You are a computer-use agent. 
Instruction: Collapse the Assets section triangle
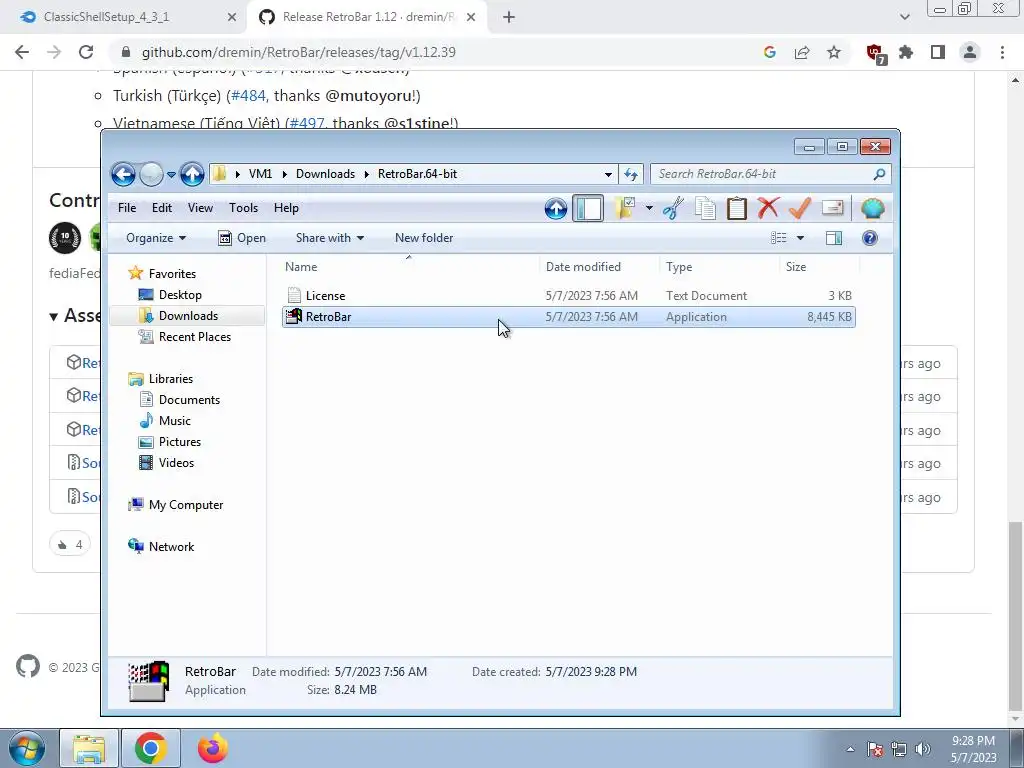(54, 317)
